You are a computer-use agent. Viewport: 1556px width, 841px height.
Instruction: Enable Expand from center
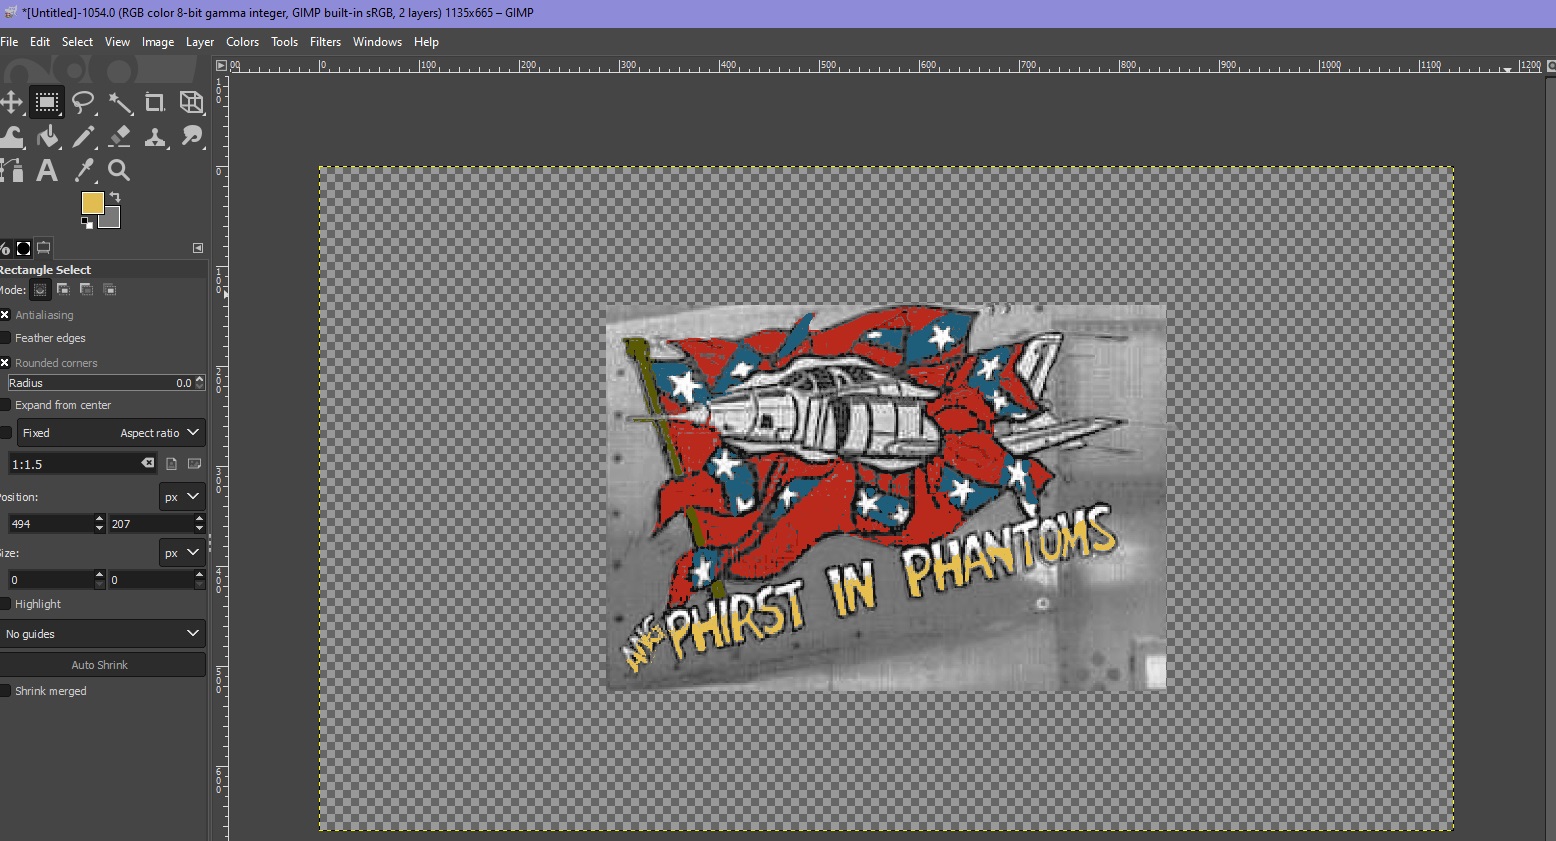coord(5,405)
